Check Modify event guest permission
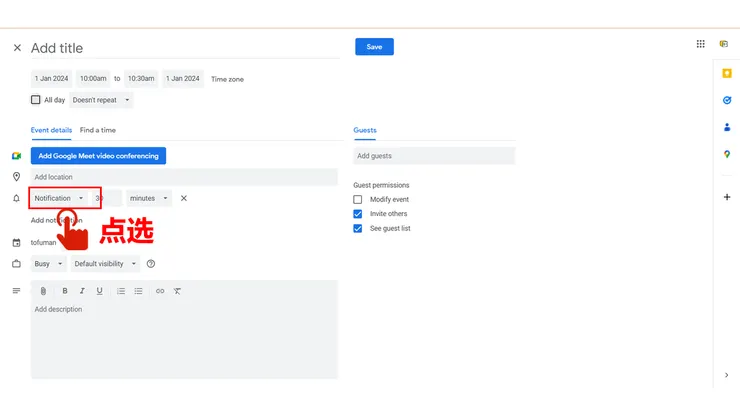 click(x=358, y=200)
